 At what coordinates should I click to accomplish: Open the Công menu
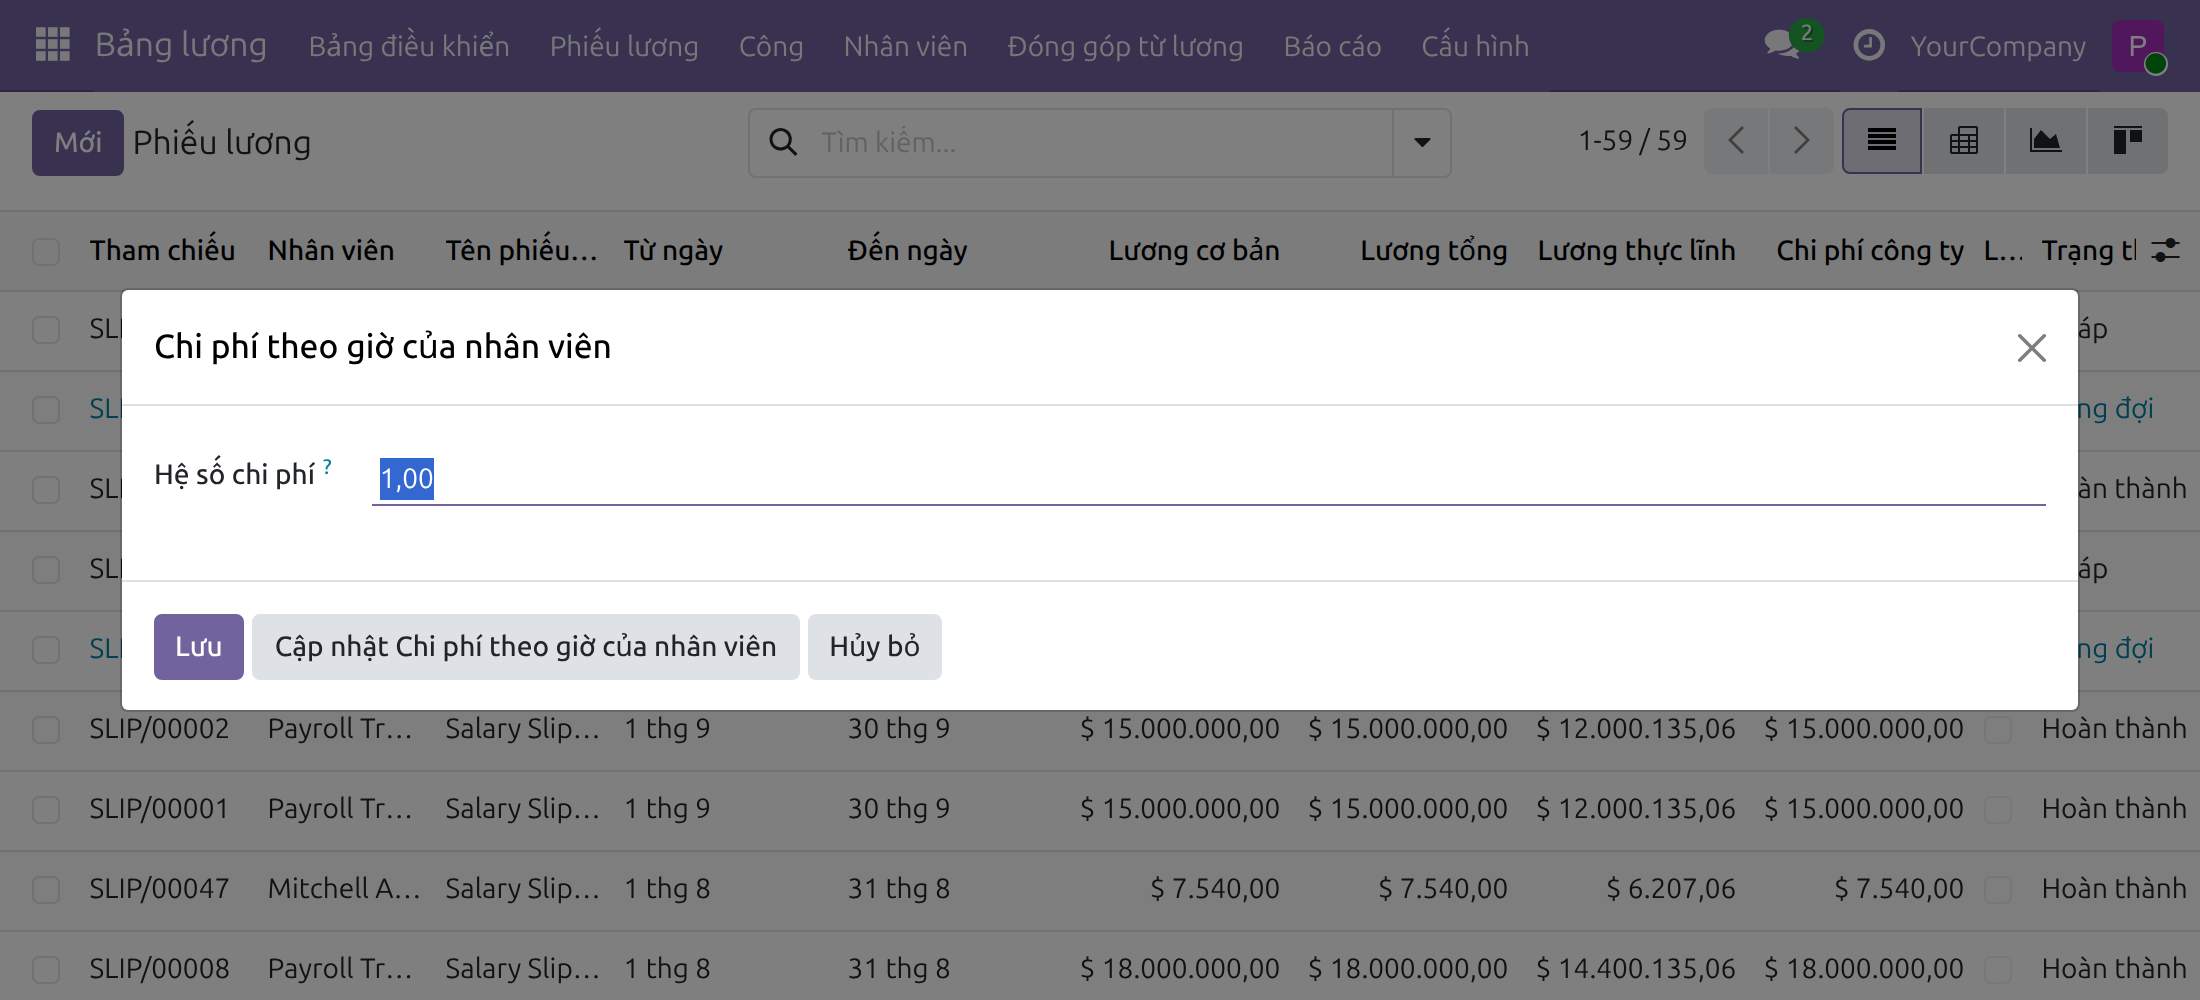[x=771, y=46]
